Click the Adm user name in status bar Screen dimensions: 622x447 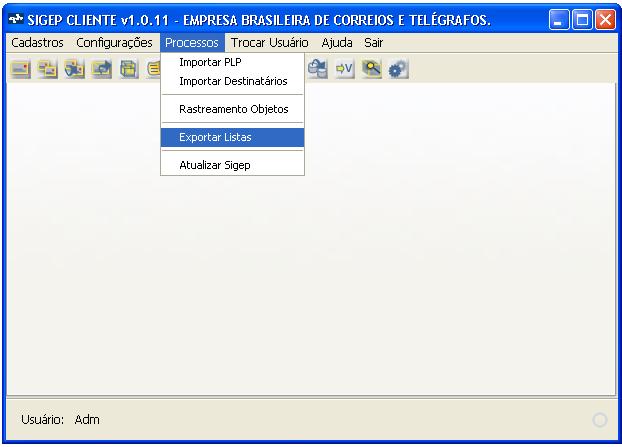(87, 420)
